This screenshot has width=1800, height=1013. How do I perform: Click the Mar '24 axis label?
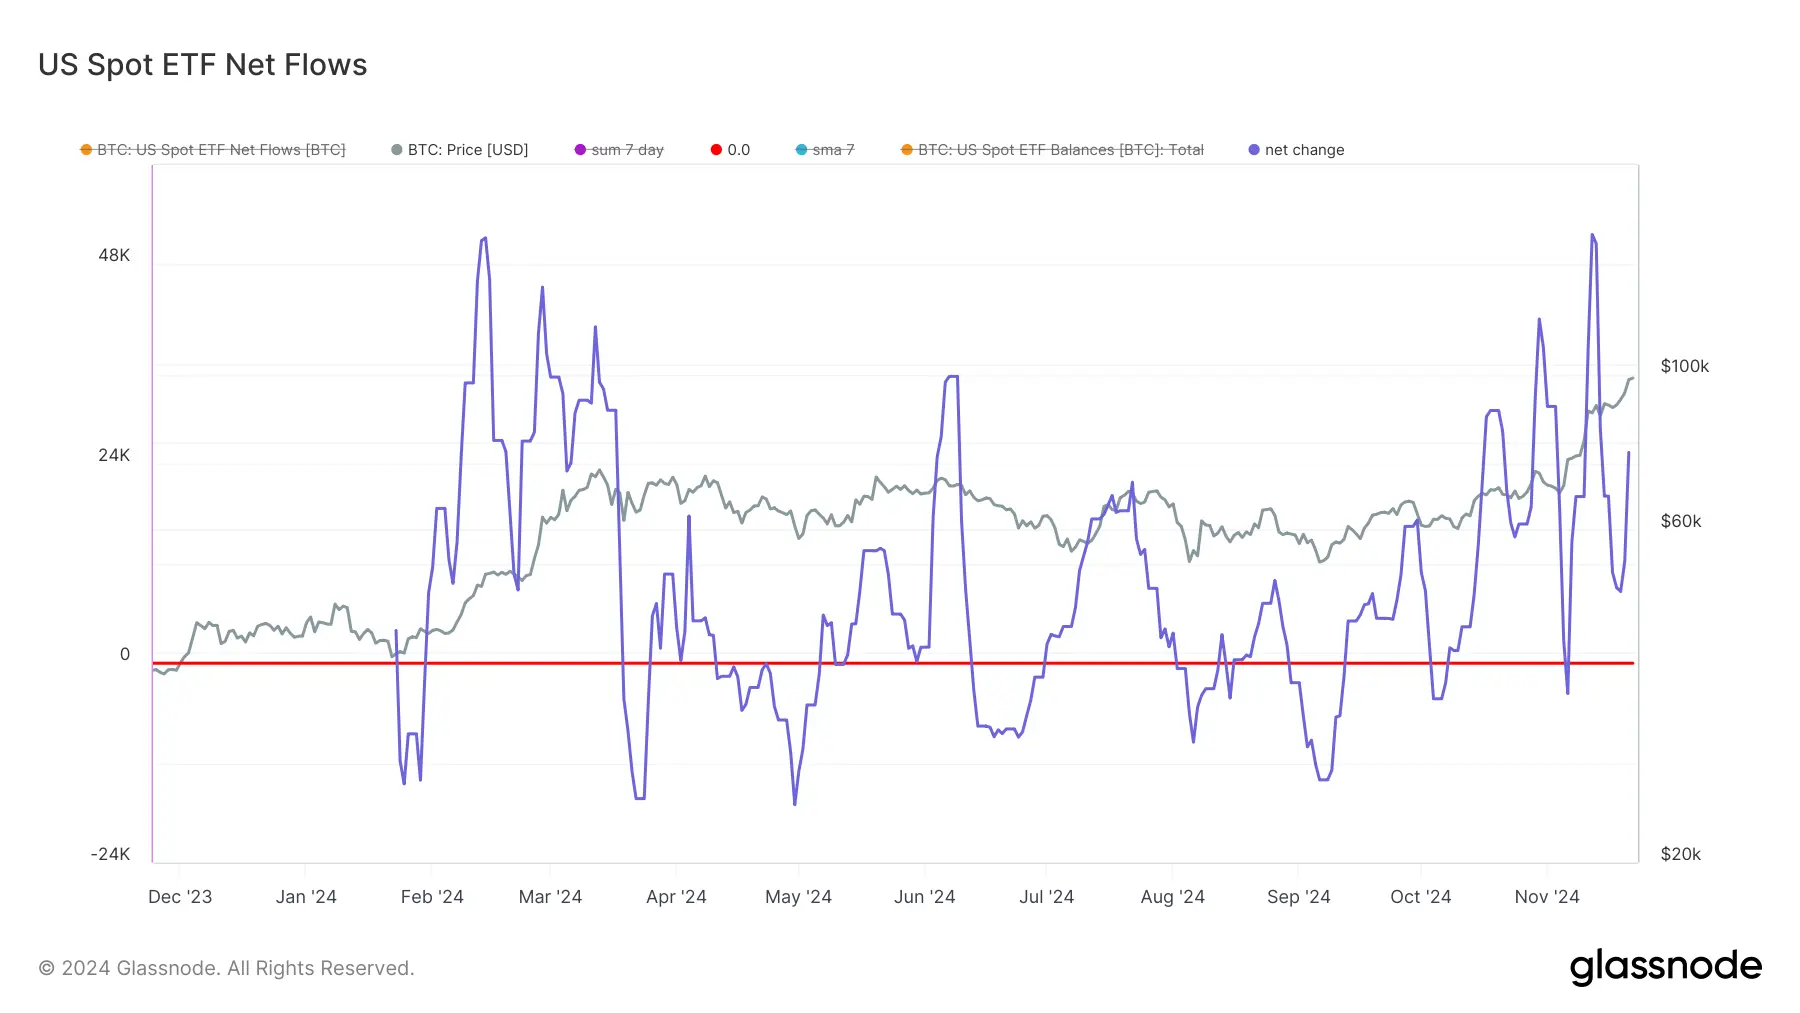pos(550,897)
